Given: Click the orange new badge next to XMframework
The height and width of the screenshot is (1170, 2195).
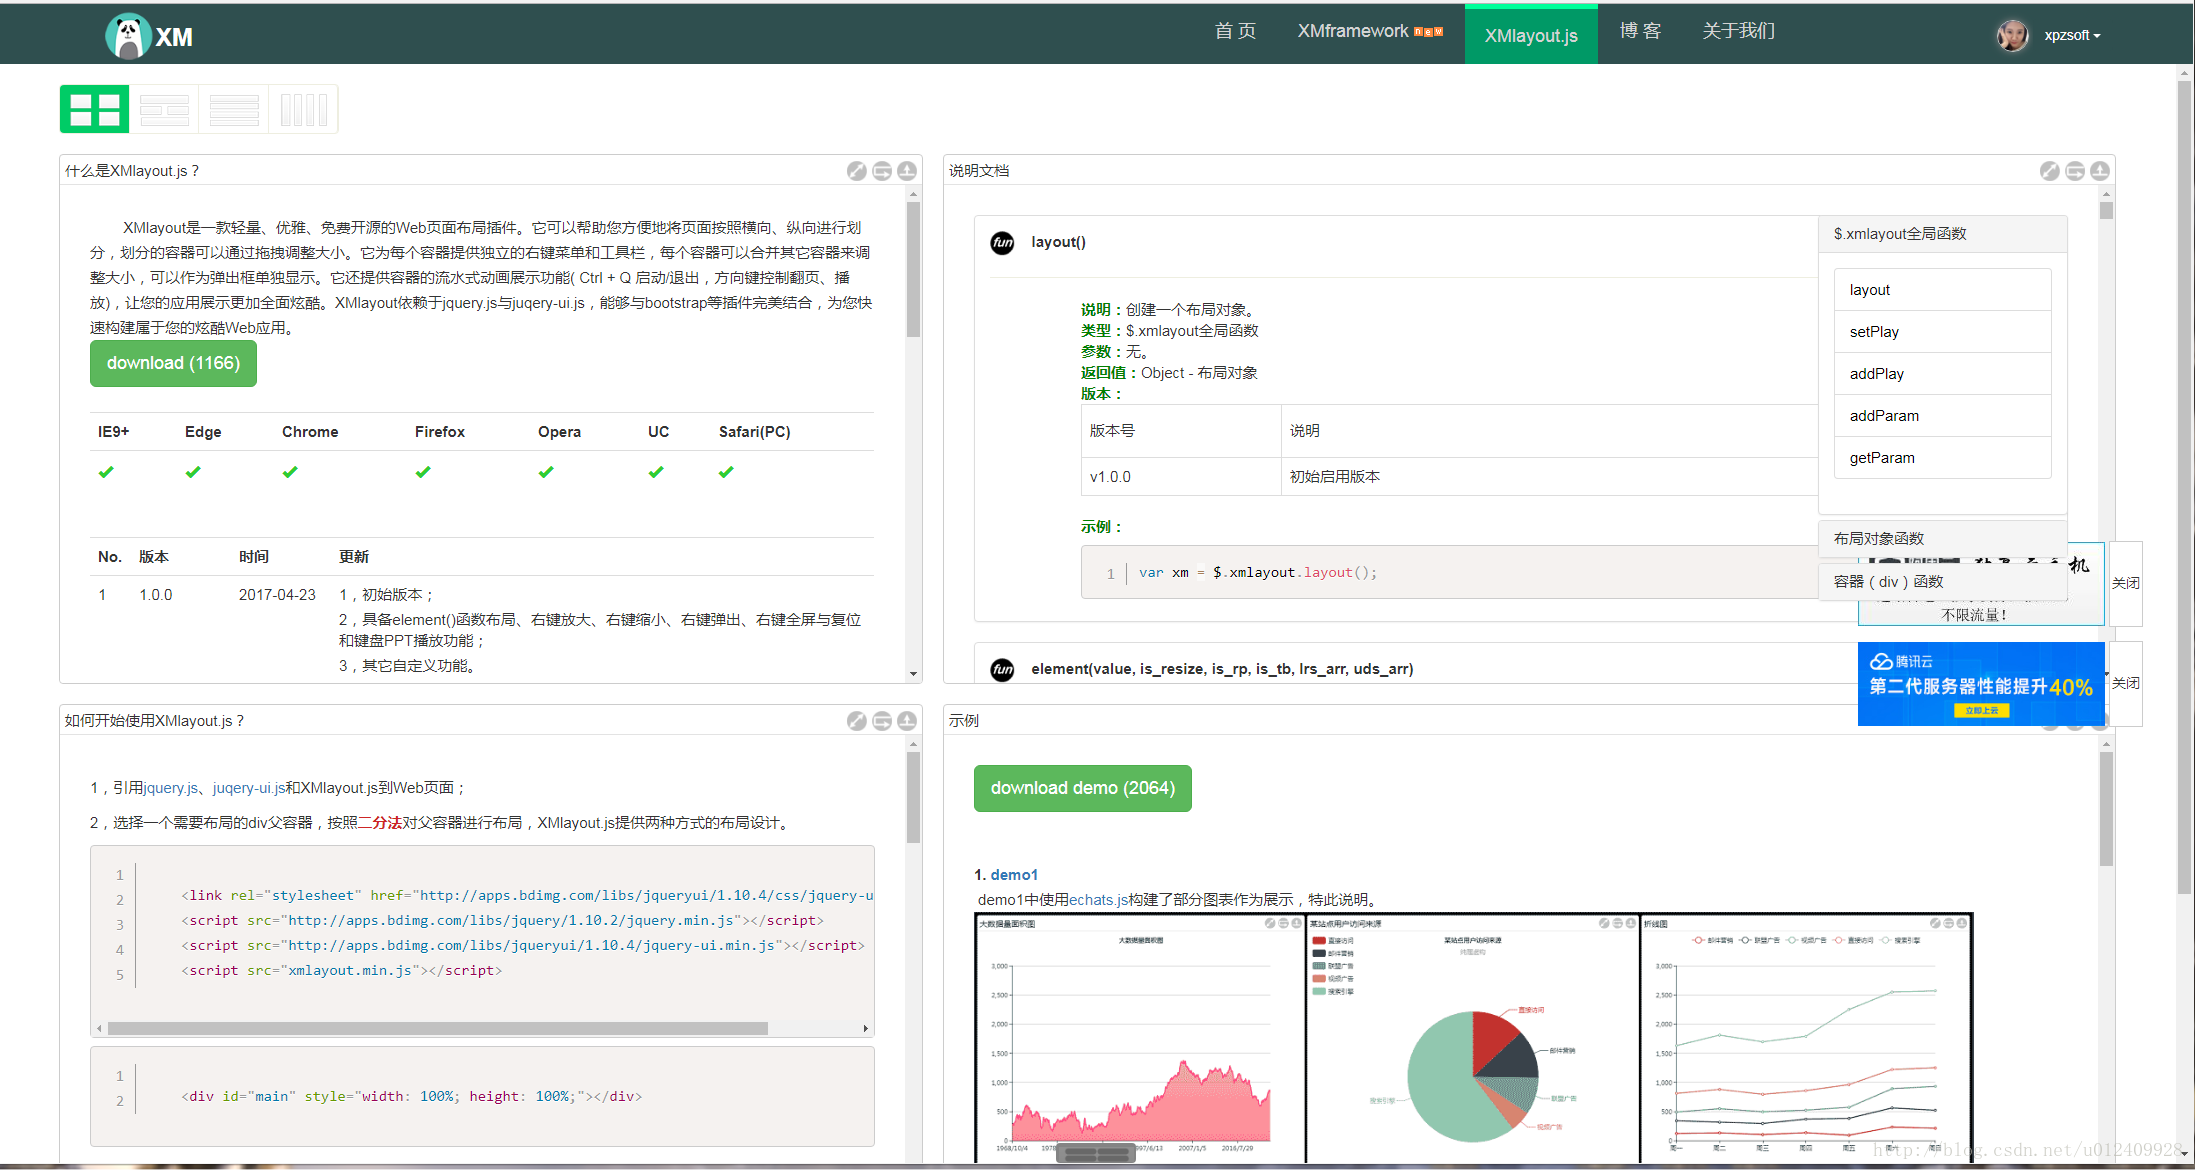Looking at the screenshot, I should tap(1428, 32).
